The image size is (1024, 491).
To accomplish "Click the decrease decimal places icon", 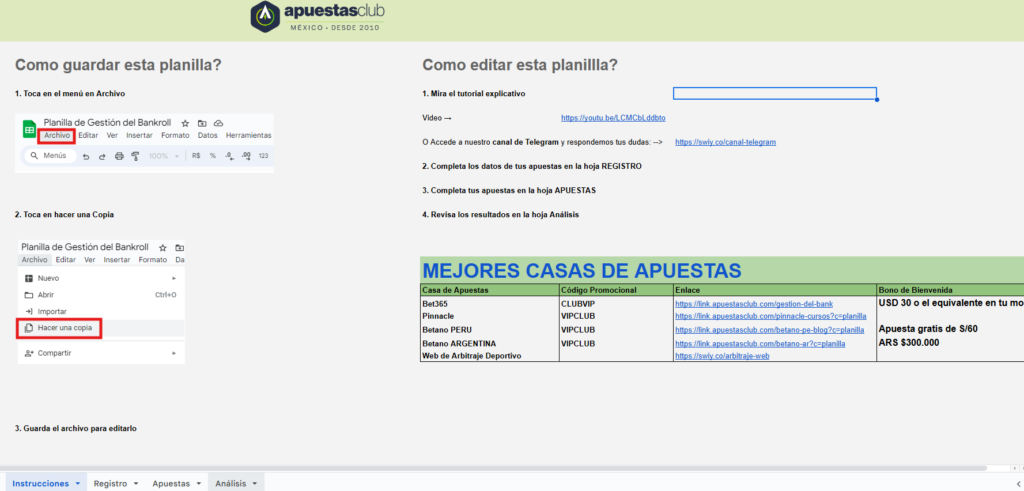I will click(x=229, y=156).
